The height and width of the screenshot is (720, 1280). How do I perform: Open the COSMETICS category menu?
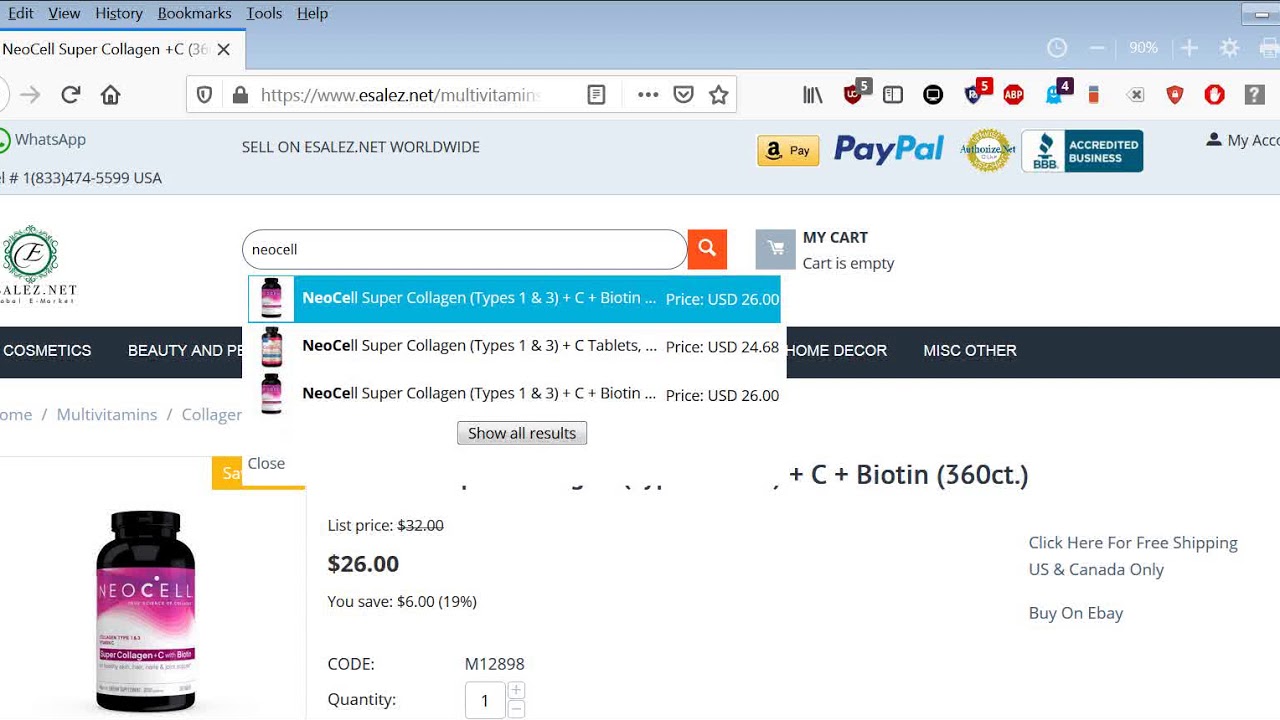[46, 351]
